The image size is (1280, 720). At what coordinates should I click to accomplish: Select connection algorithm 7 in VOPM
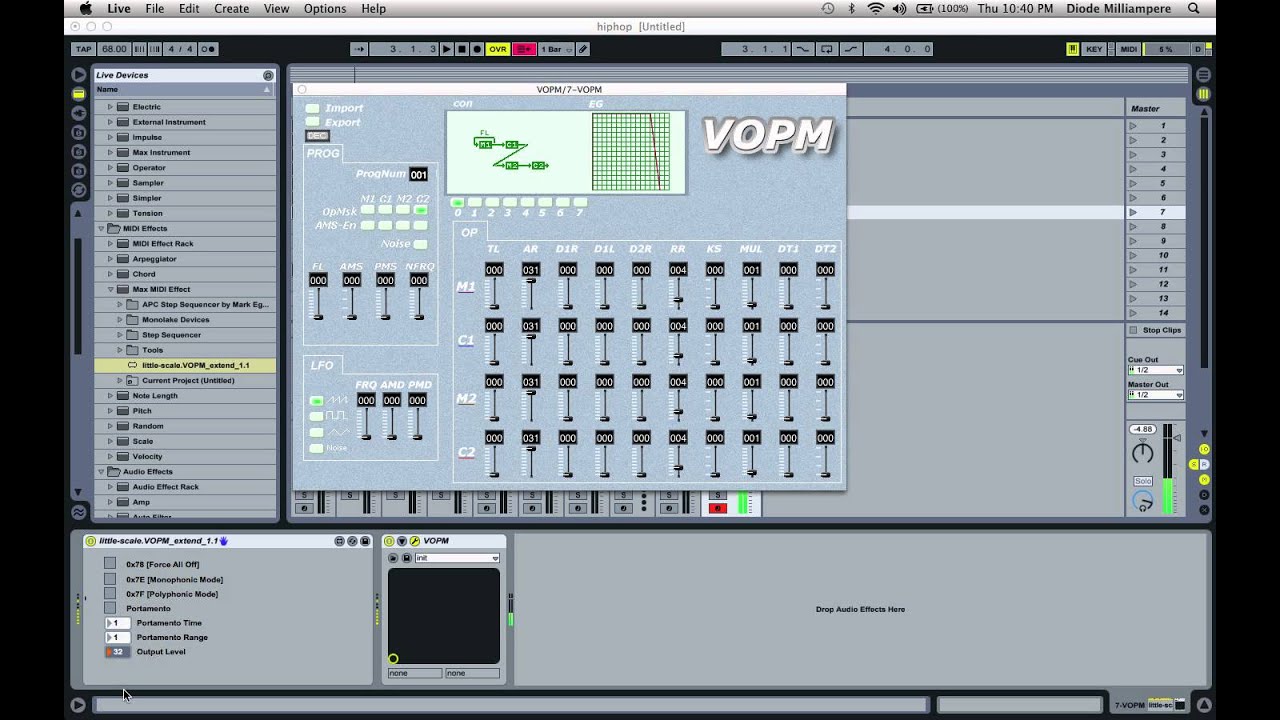tap(580, 203)
